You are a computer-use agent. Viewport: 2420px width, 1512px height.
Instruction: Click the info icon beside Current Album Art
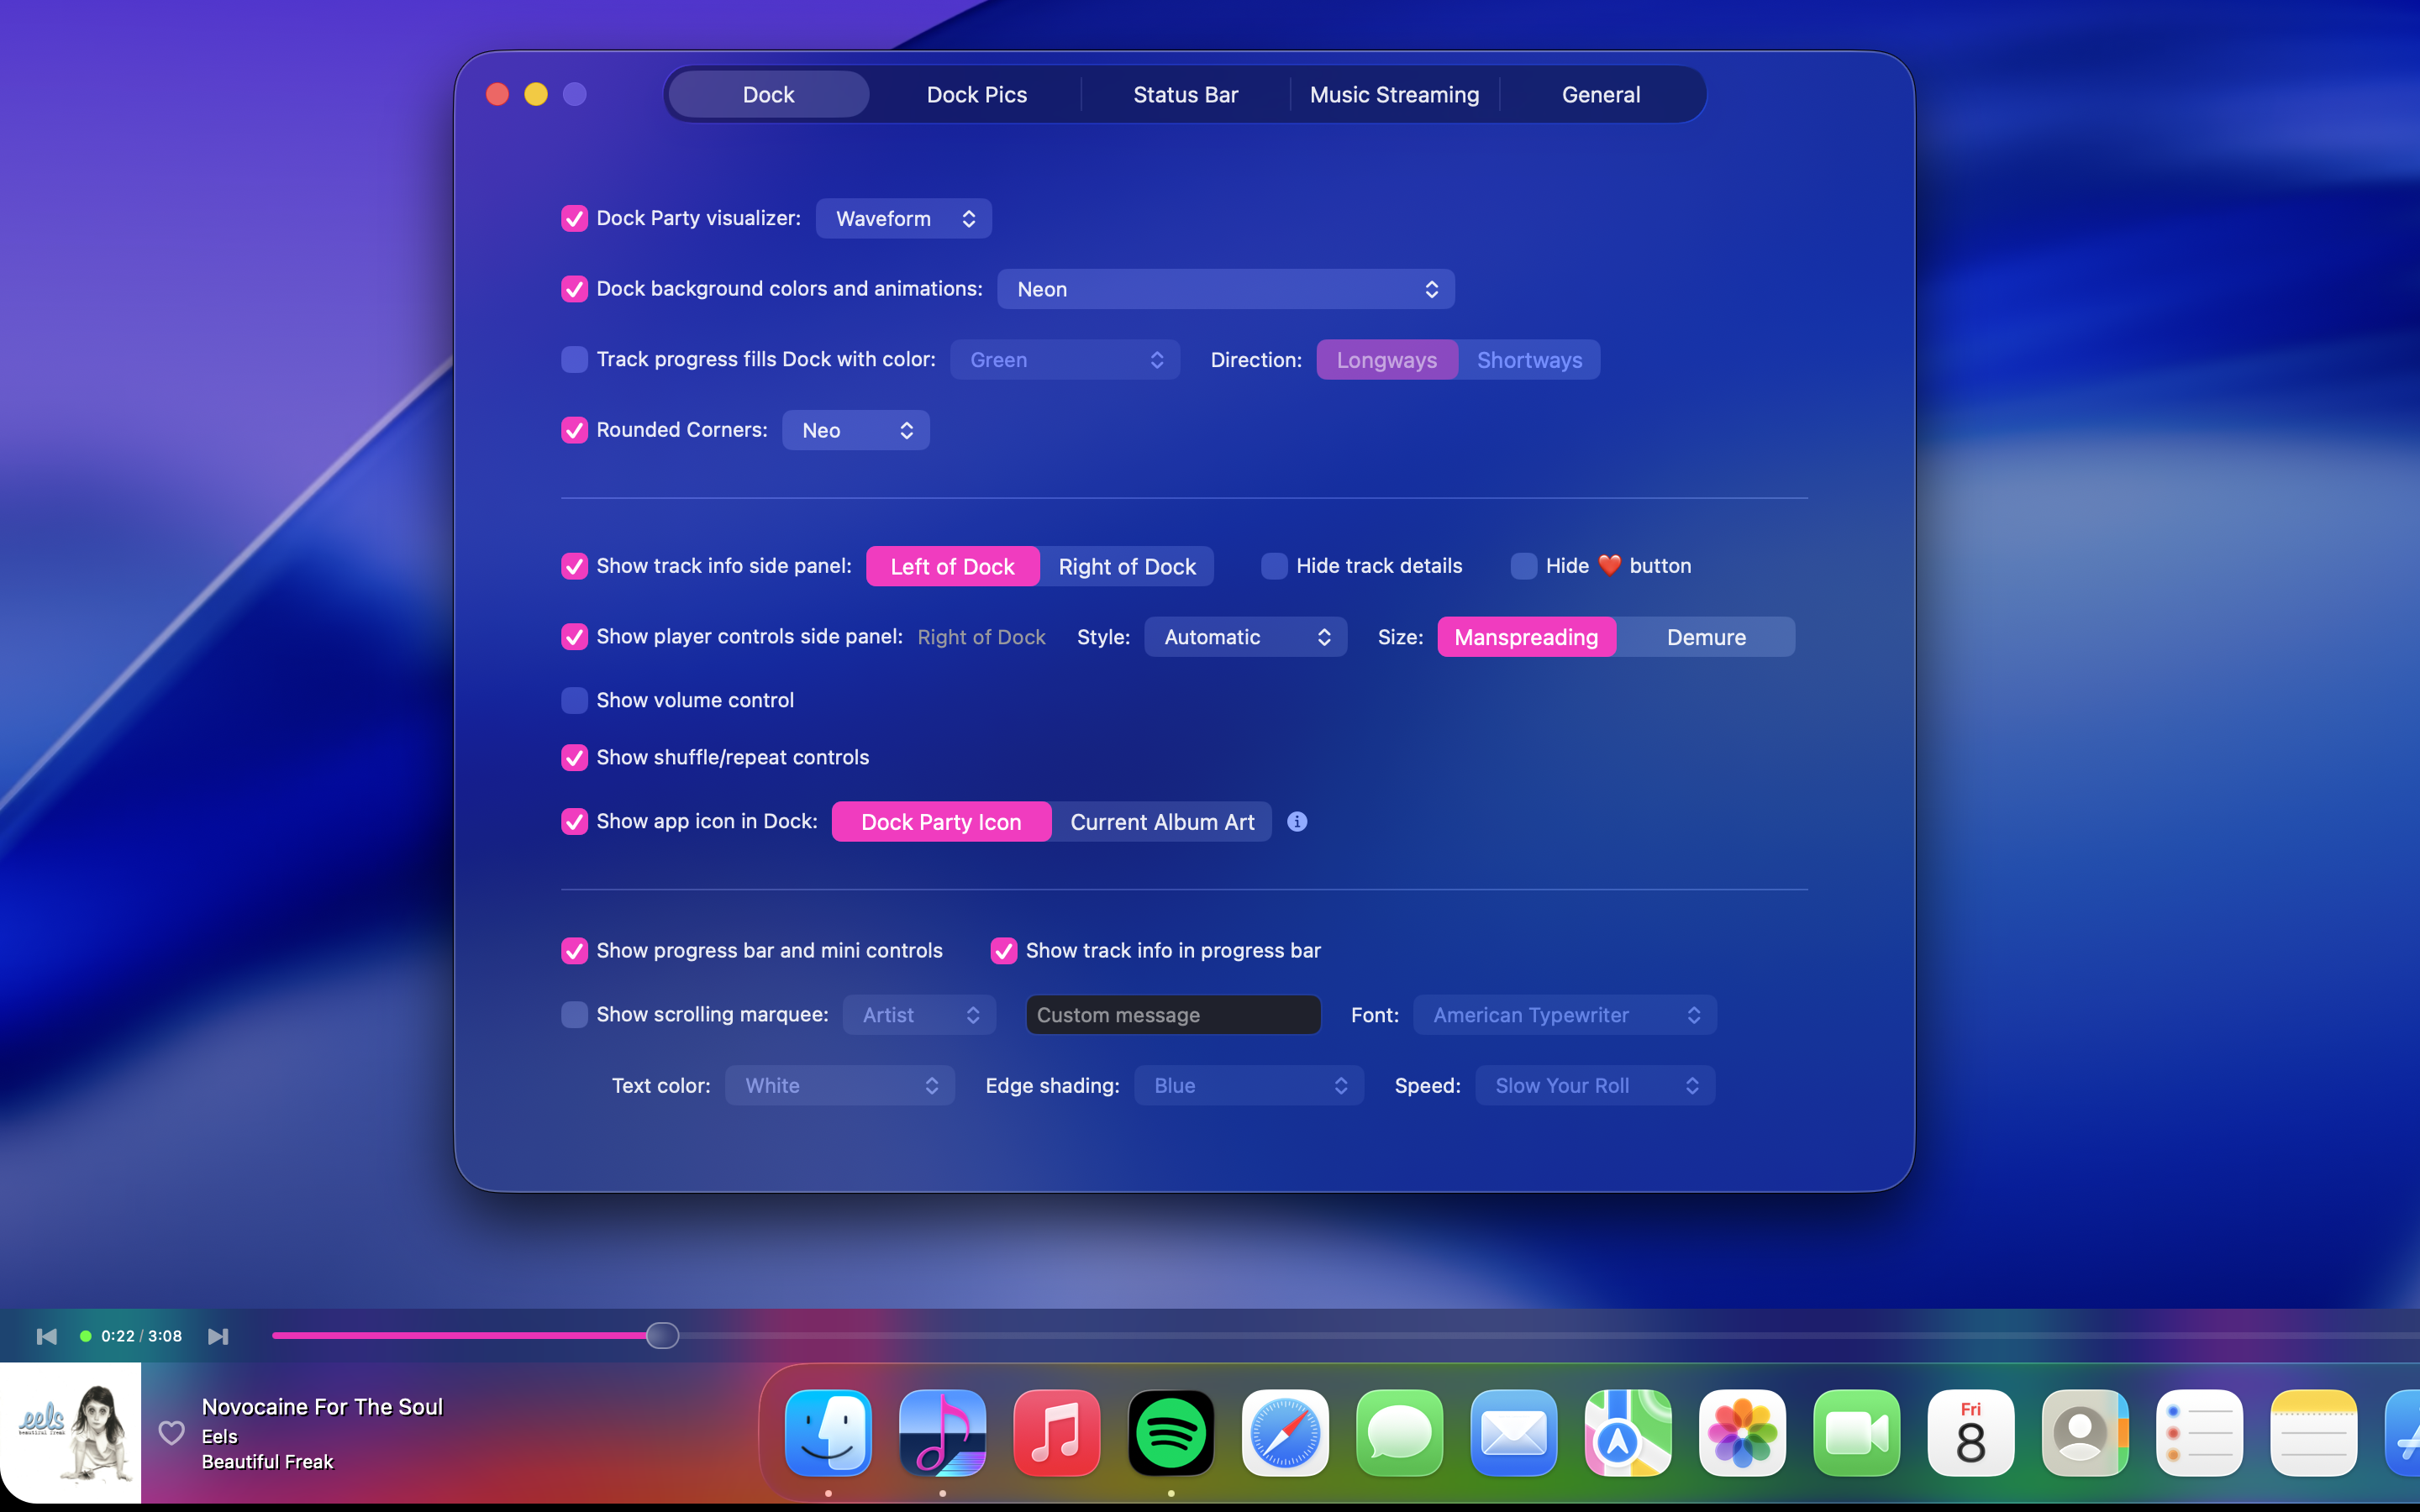coord(1297,821)
